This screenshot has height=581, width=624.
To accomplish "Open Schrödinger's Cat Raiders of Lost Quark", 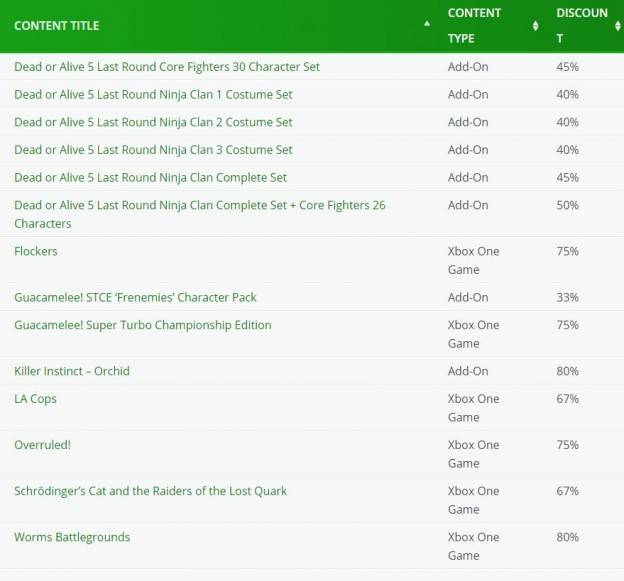I will pyautogui.click(x=150, y=491).
